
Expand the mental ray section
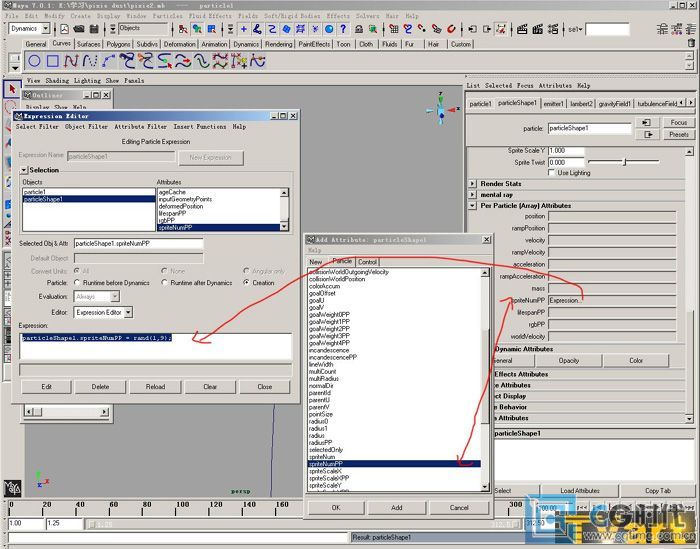point(473,195)
